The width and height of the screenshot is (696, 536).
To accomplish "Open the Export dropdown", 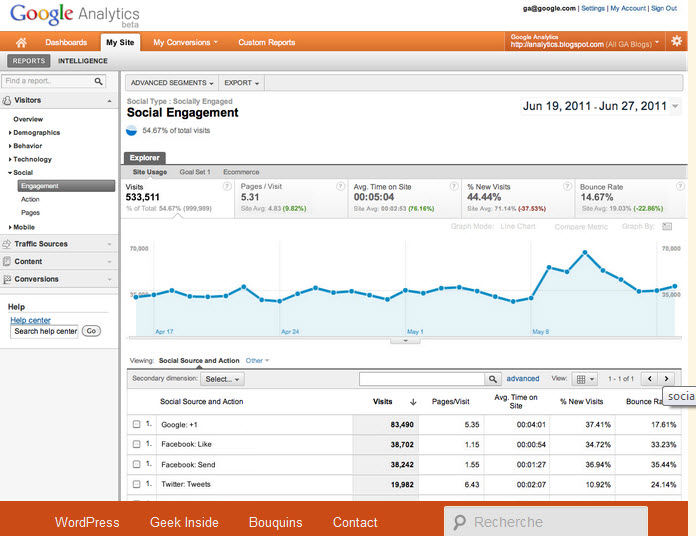I will click(241, 83).
